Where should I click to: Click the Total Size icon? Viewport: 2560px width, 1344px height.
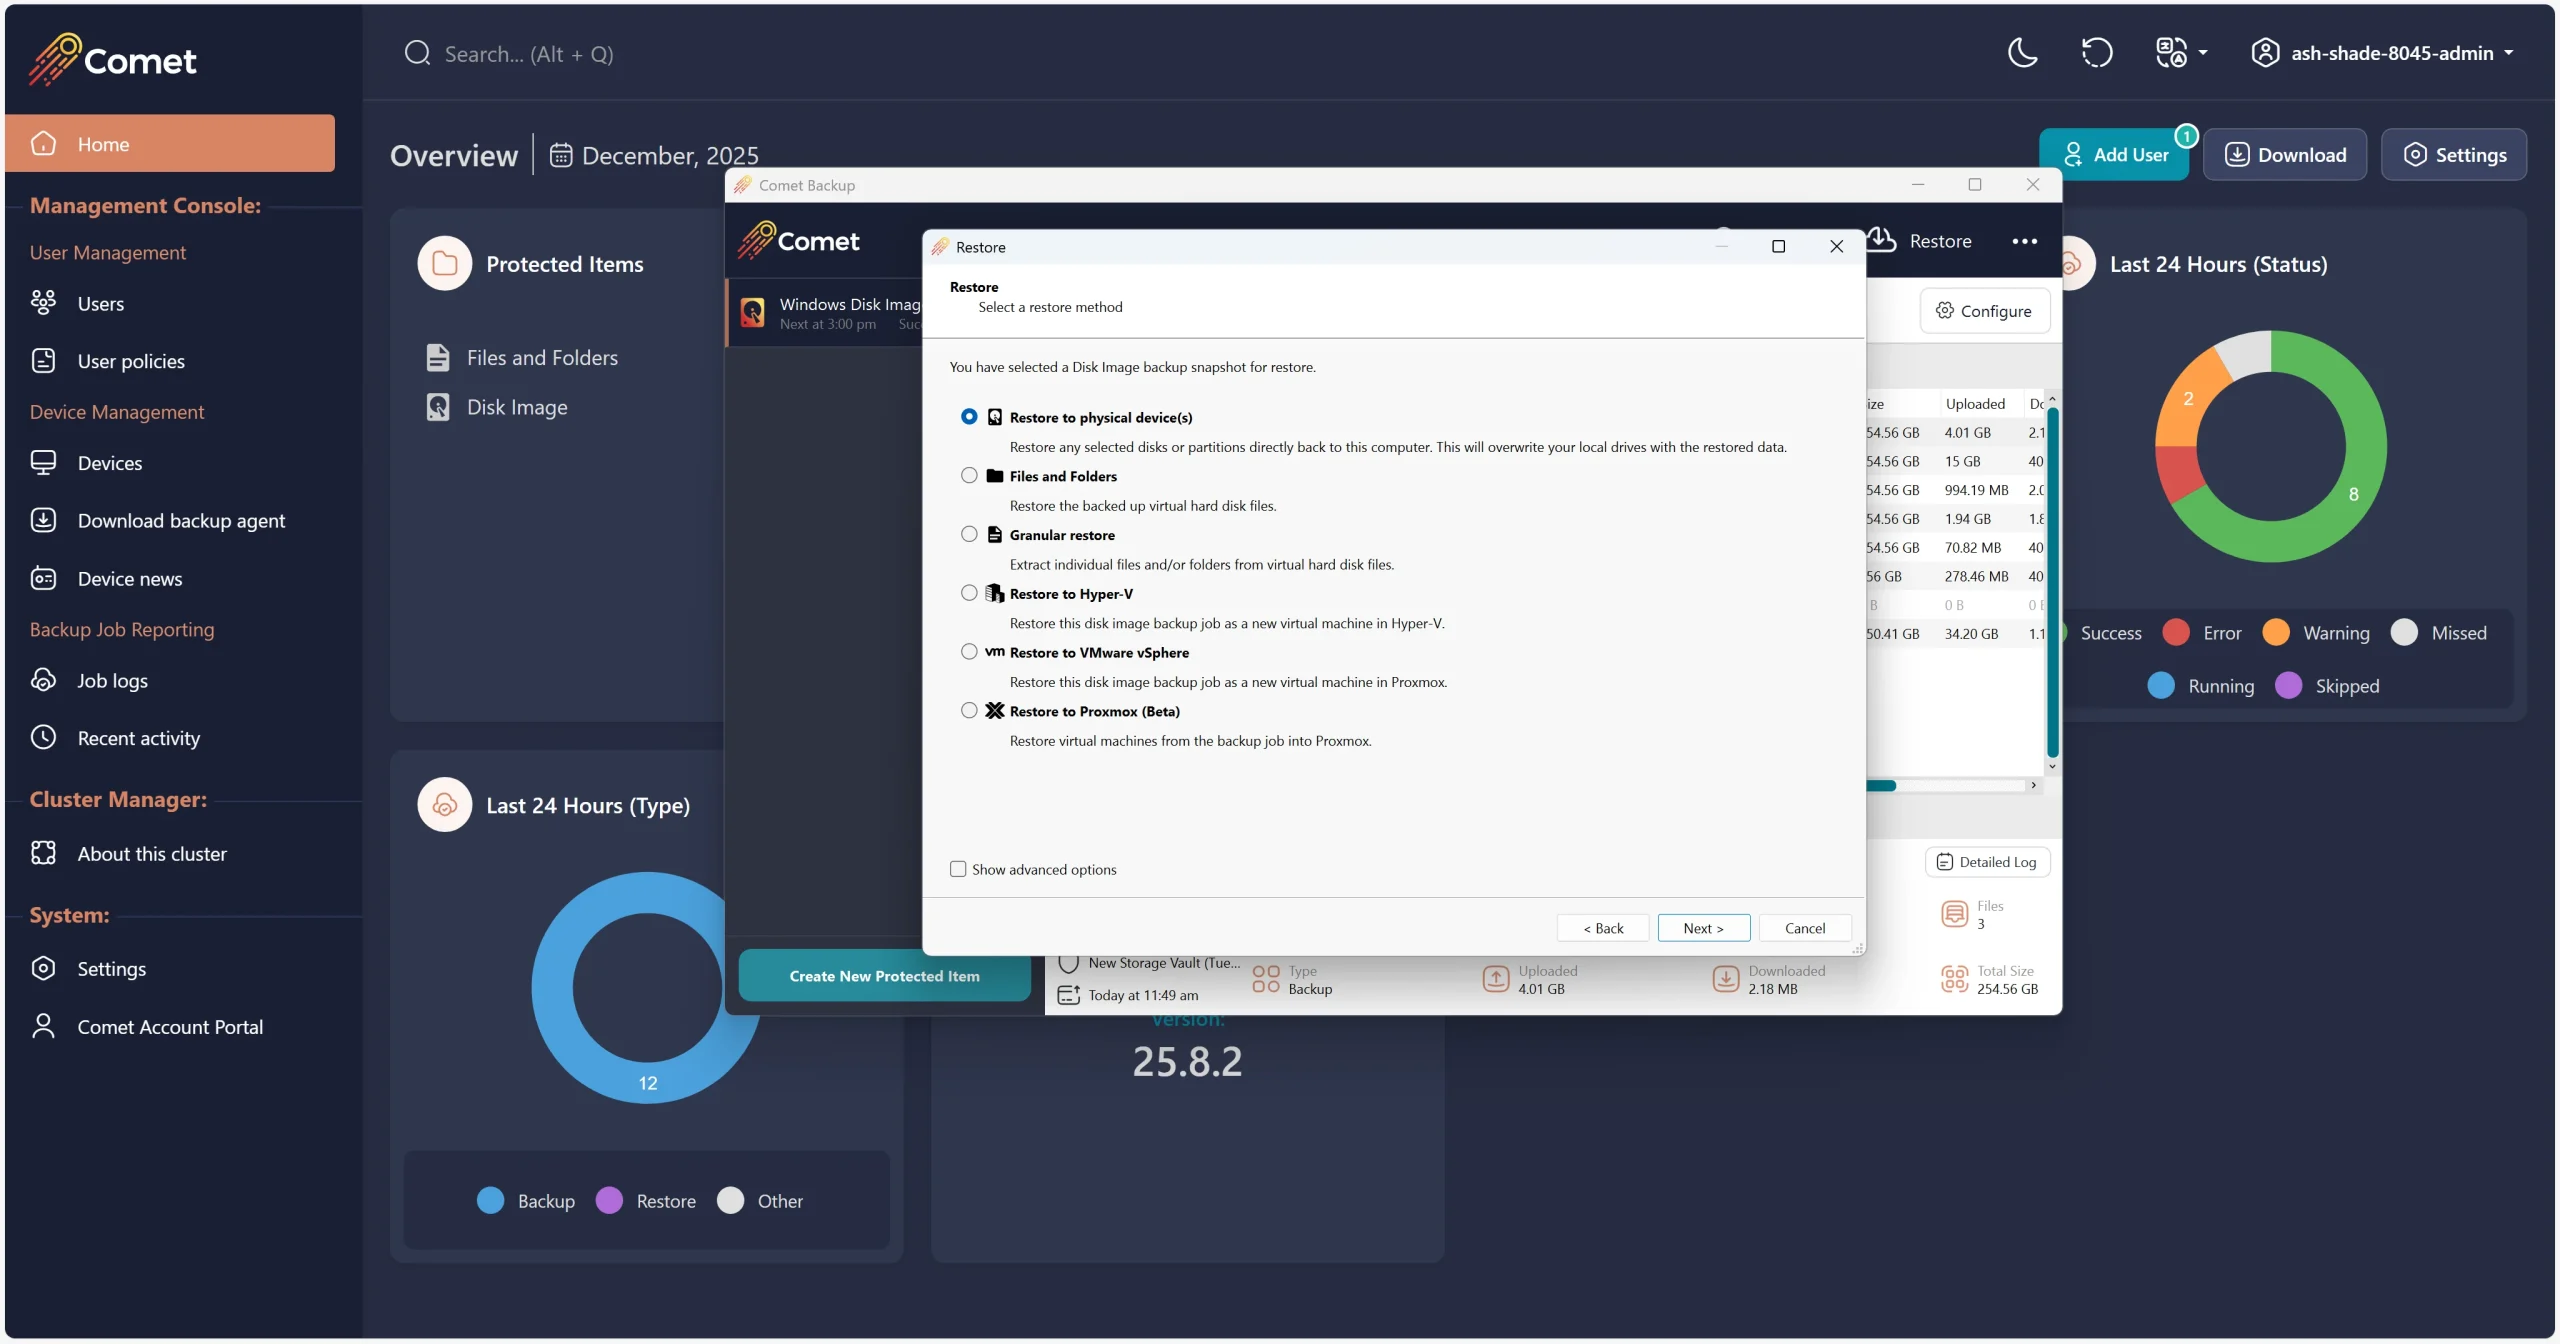pos(1954,979)
